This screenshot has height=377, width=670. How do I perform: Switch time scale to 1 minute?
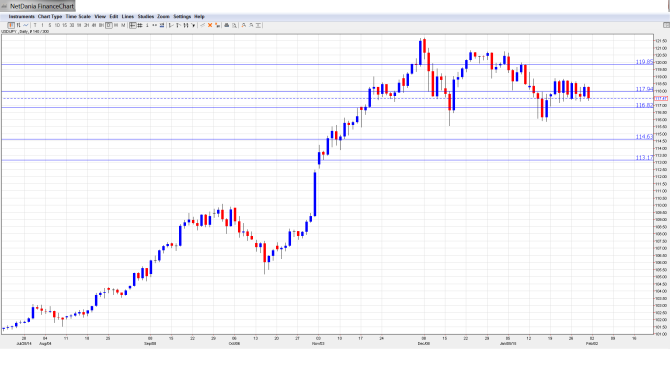pyautogui.click(x=42, y=26)
